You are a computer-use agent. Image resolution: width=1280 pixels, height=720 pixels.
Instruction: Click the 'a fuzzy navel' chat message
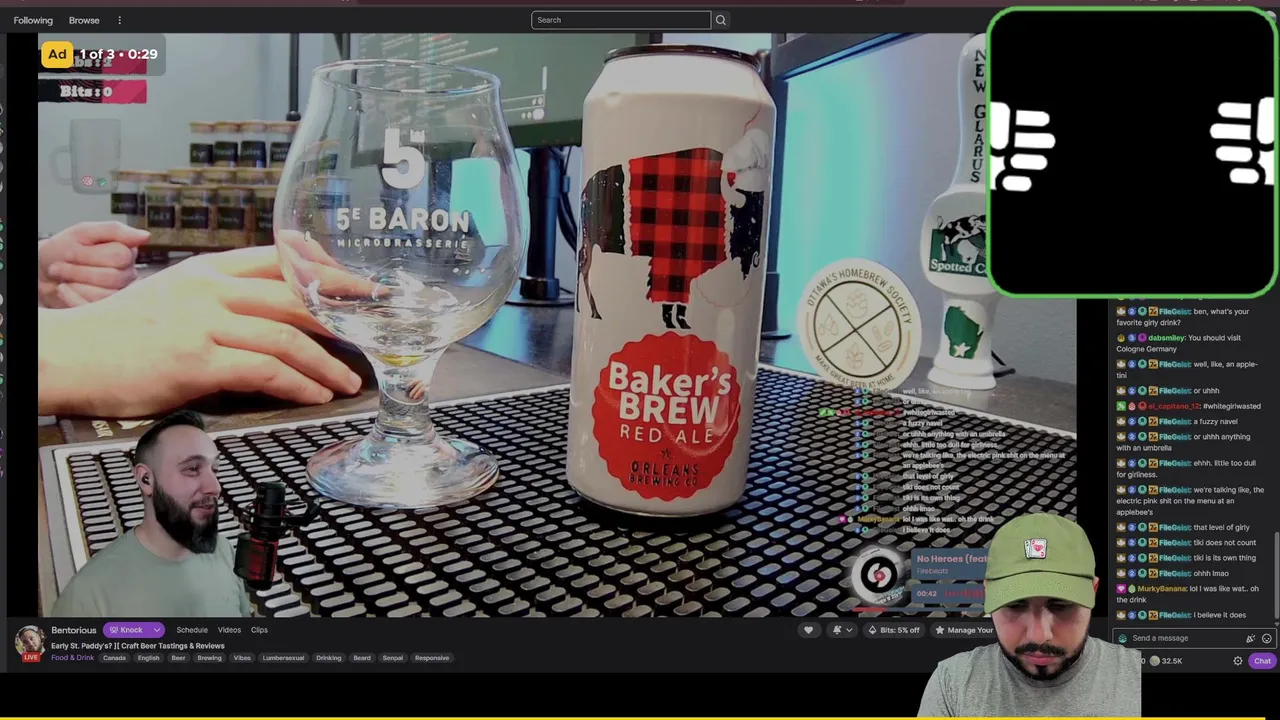click(x=1177, y=422)
